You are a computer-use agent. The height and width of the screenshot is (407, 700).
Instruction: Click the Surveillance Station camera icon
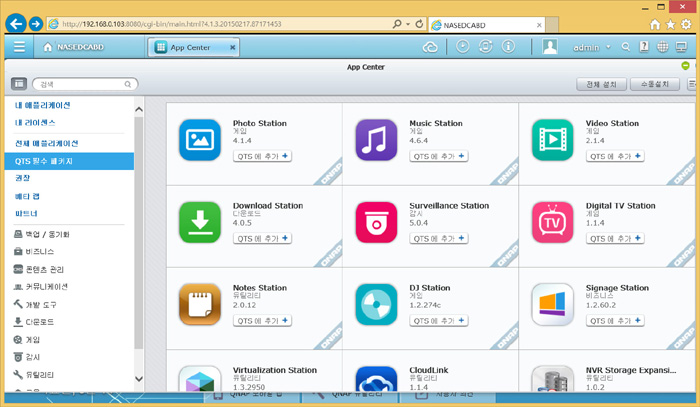click(376, 221)
